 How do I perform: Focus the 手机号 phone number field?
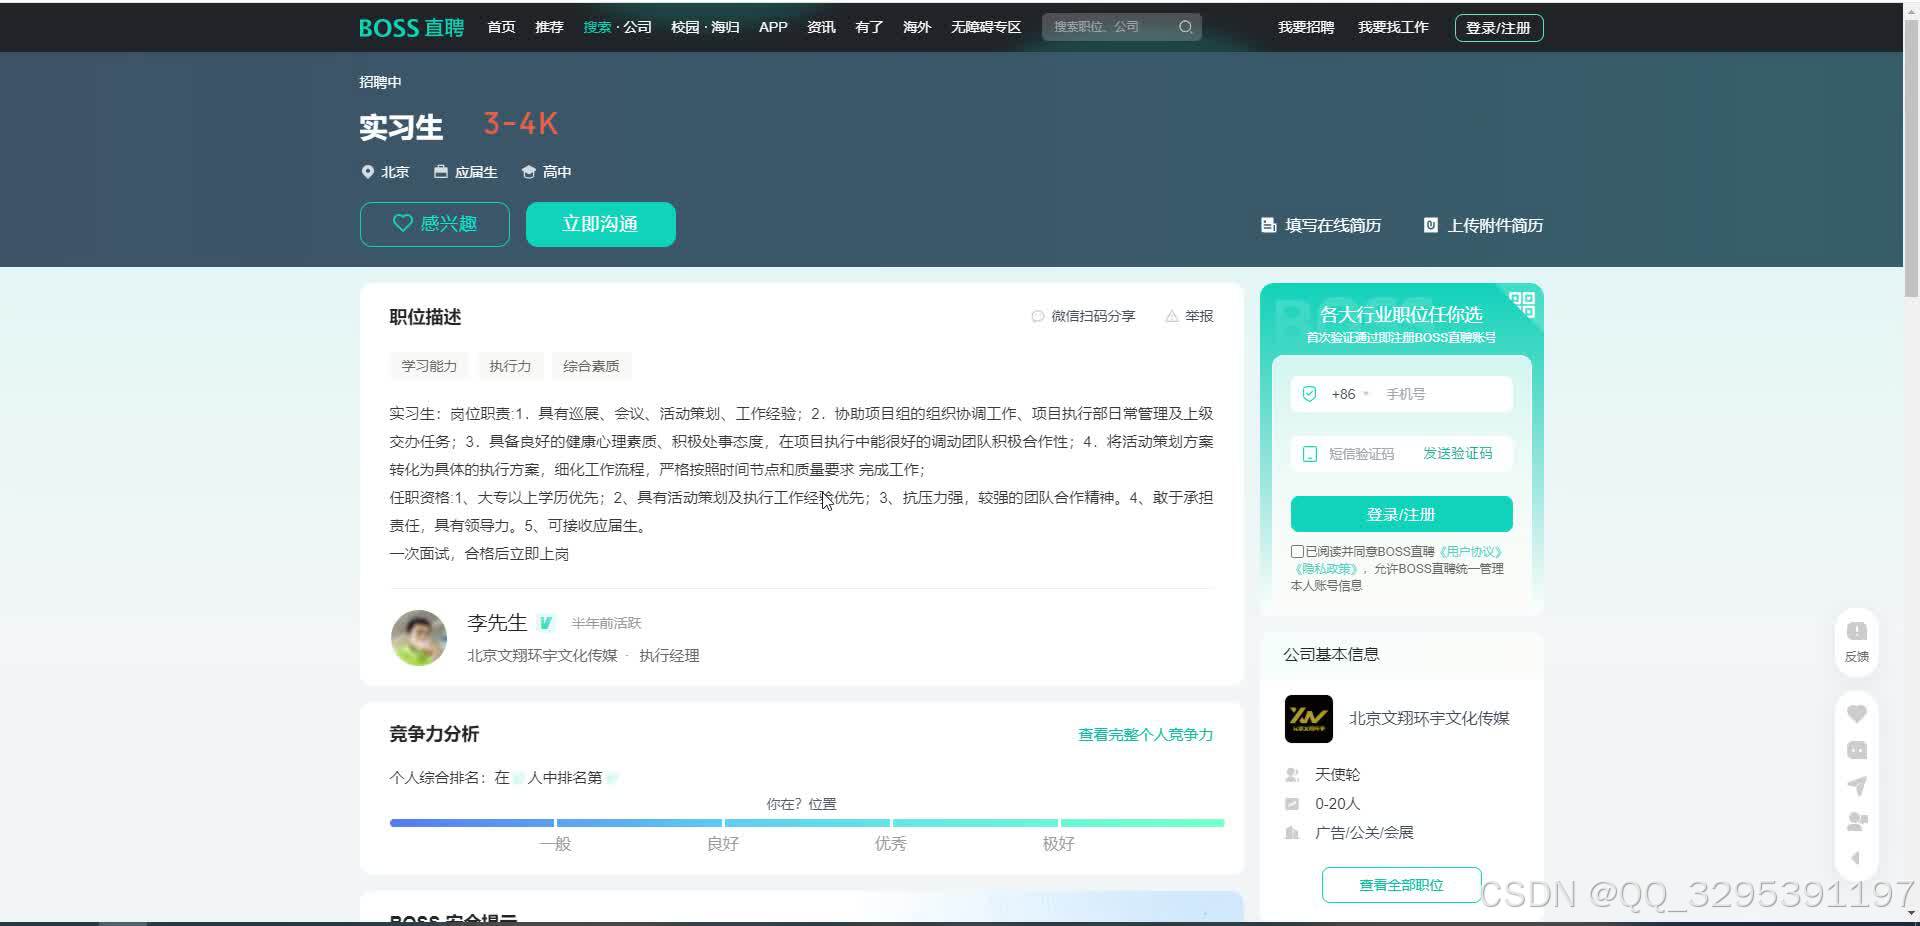(1445, 394)
